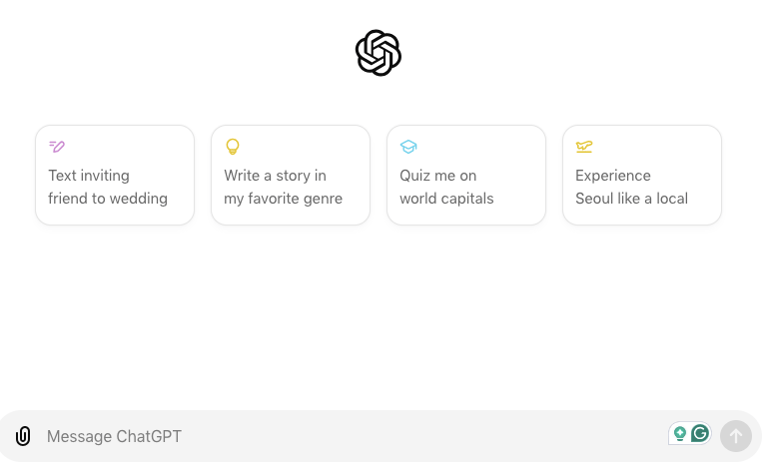Click the 'my favorite genre' text line

283,198
